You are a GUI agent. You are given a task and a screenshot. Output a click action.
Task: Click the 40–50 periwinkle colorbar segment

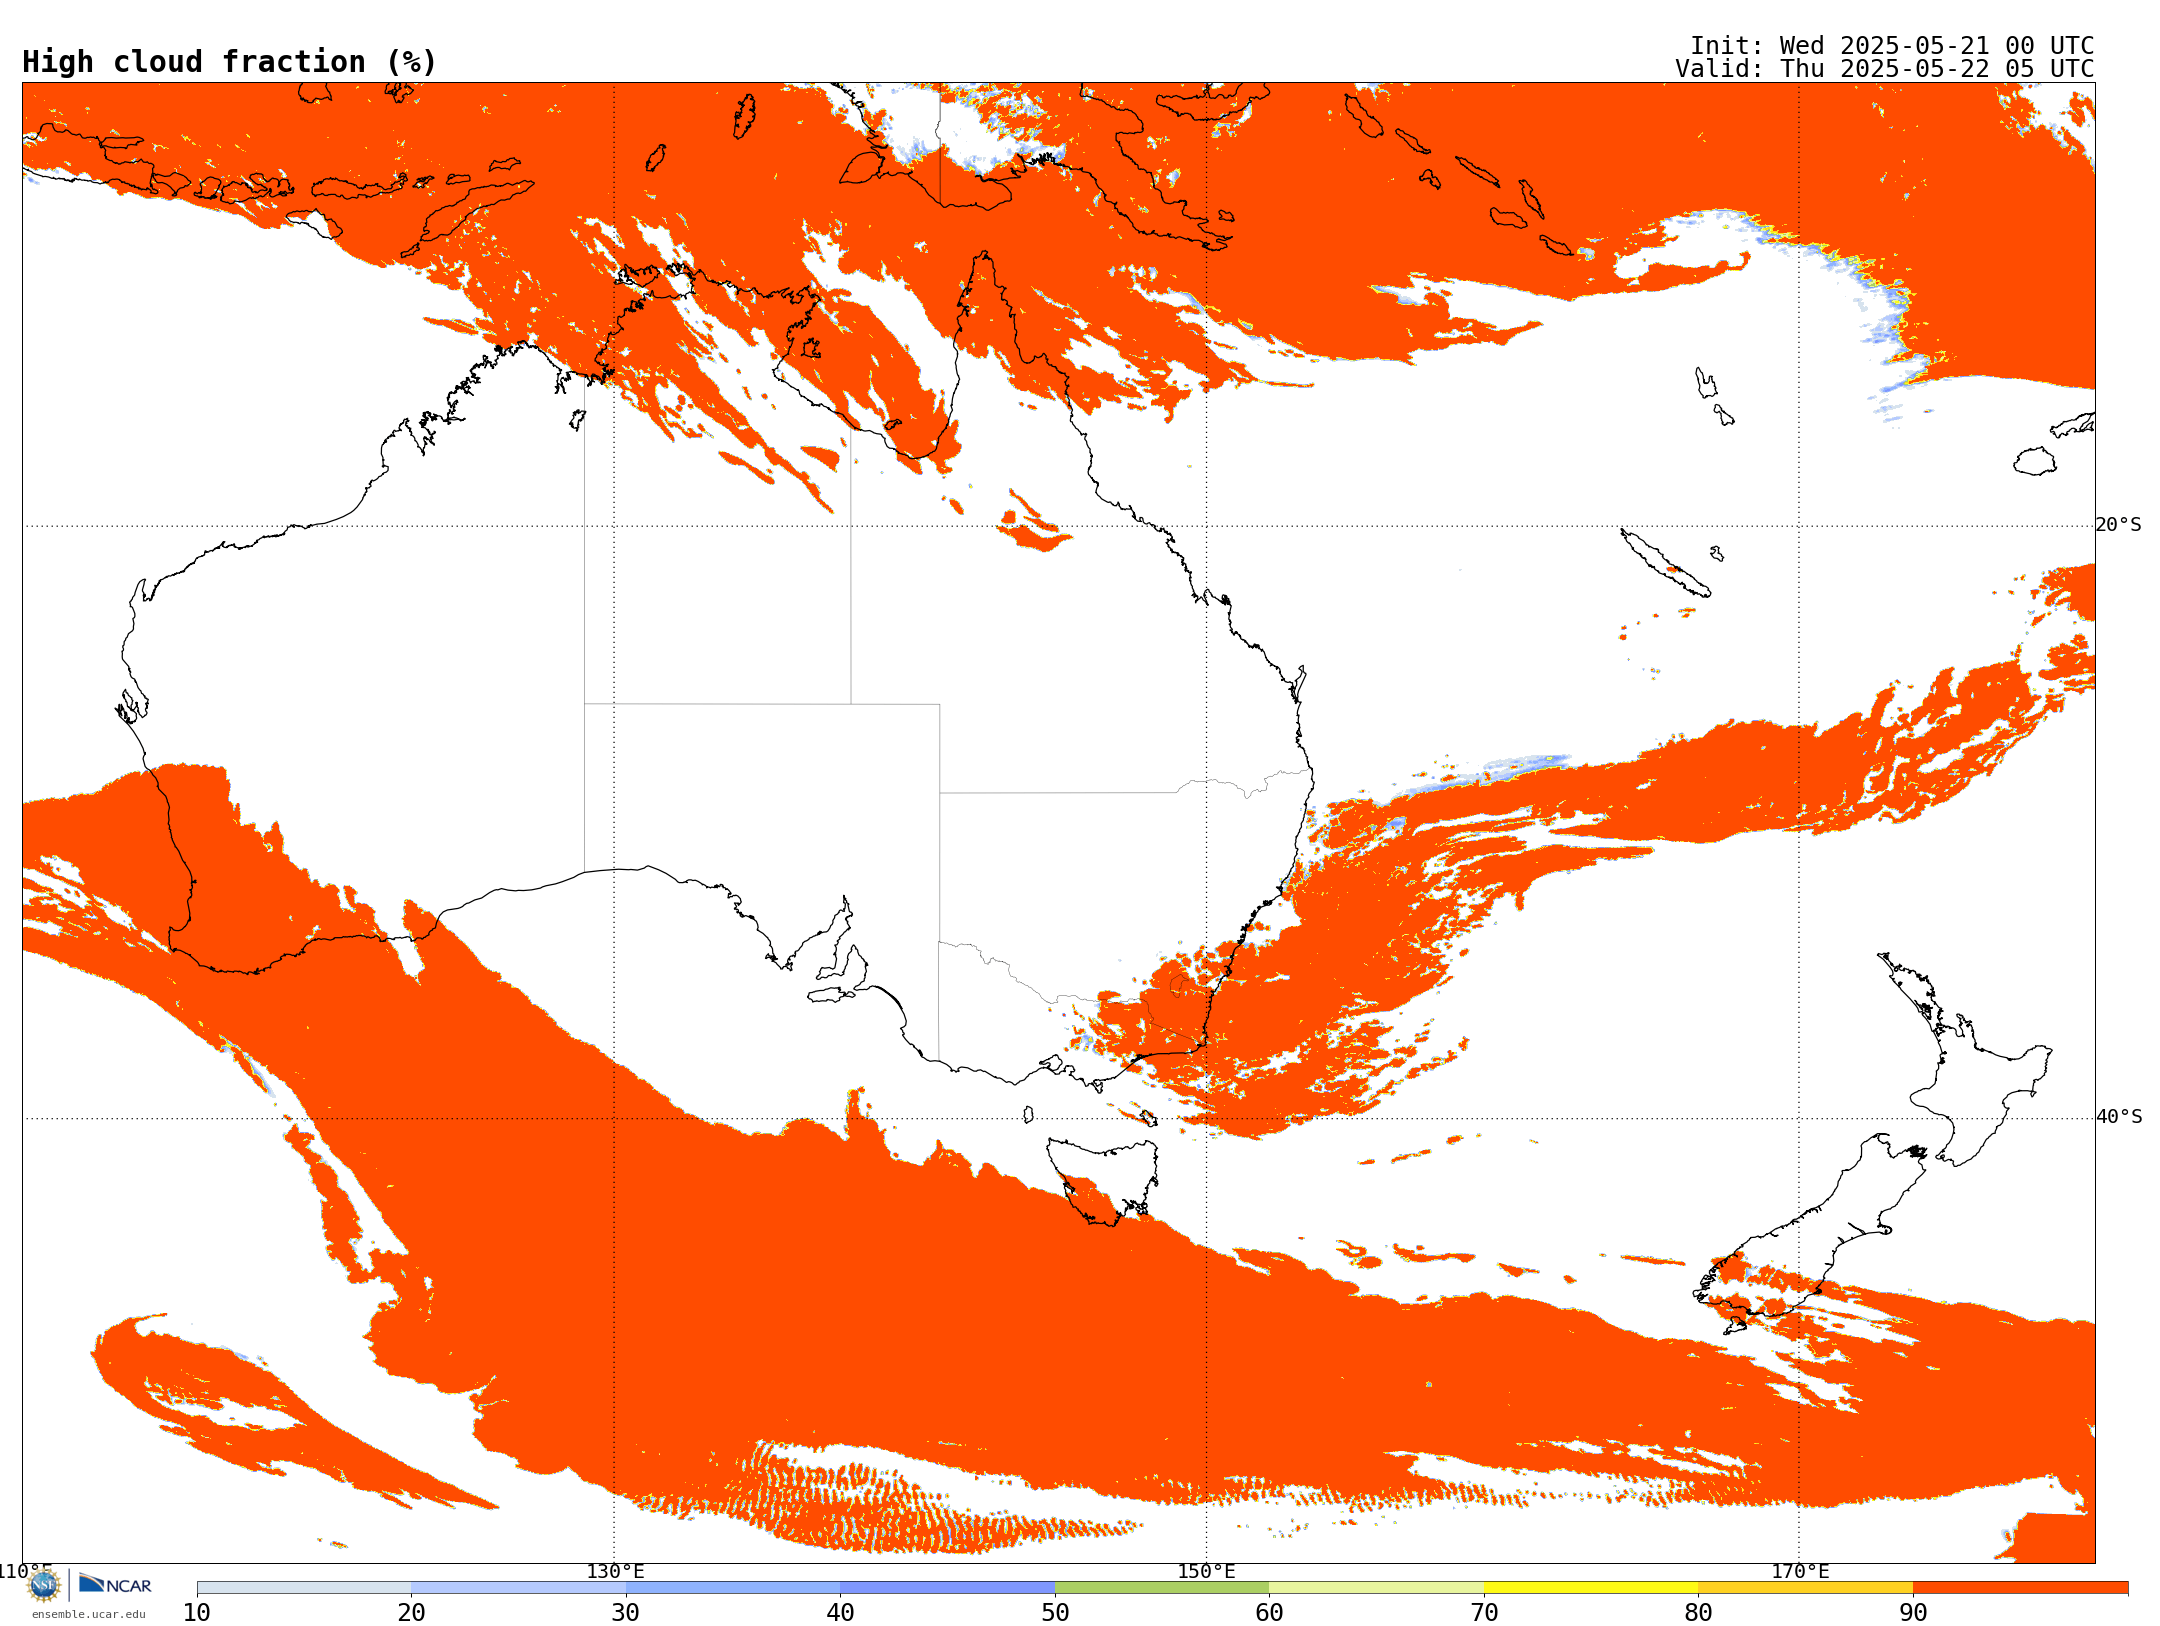coord(947,1588)
